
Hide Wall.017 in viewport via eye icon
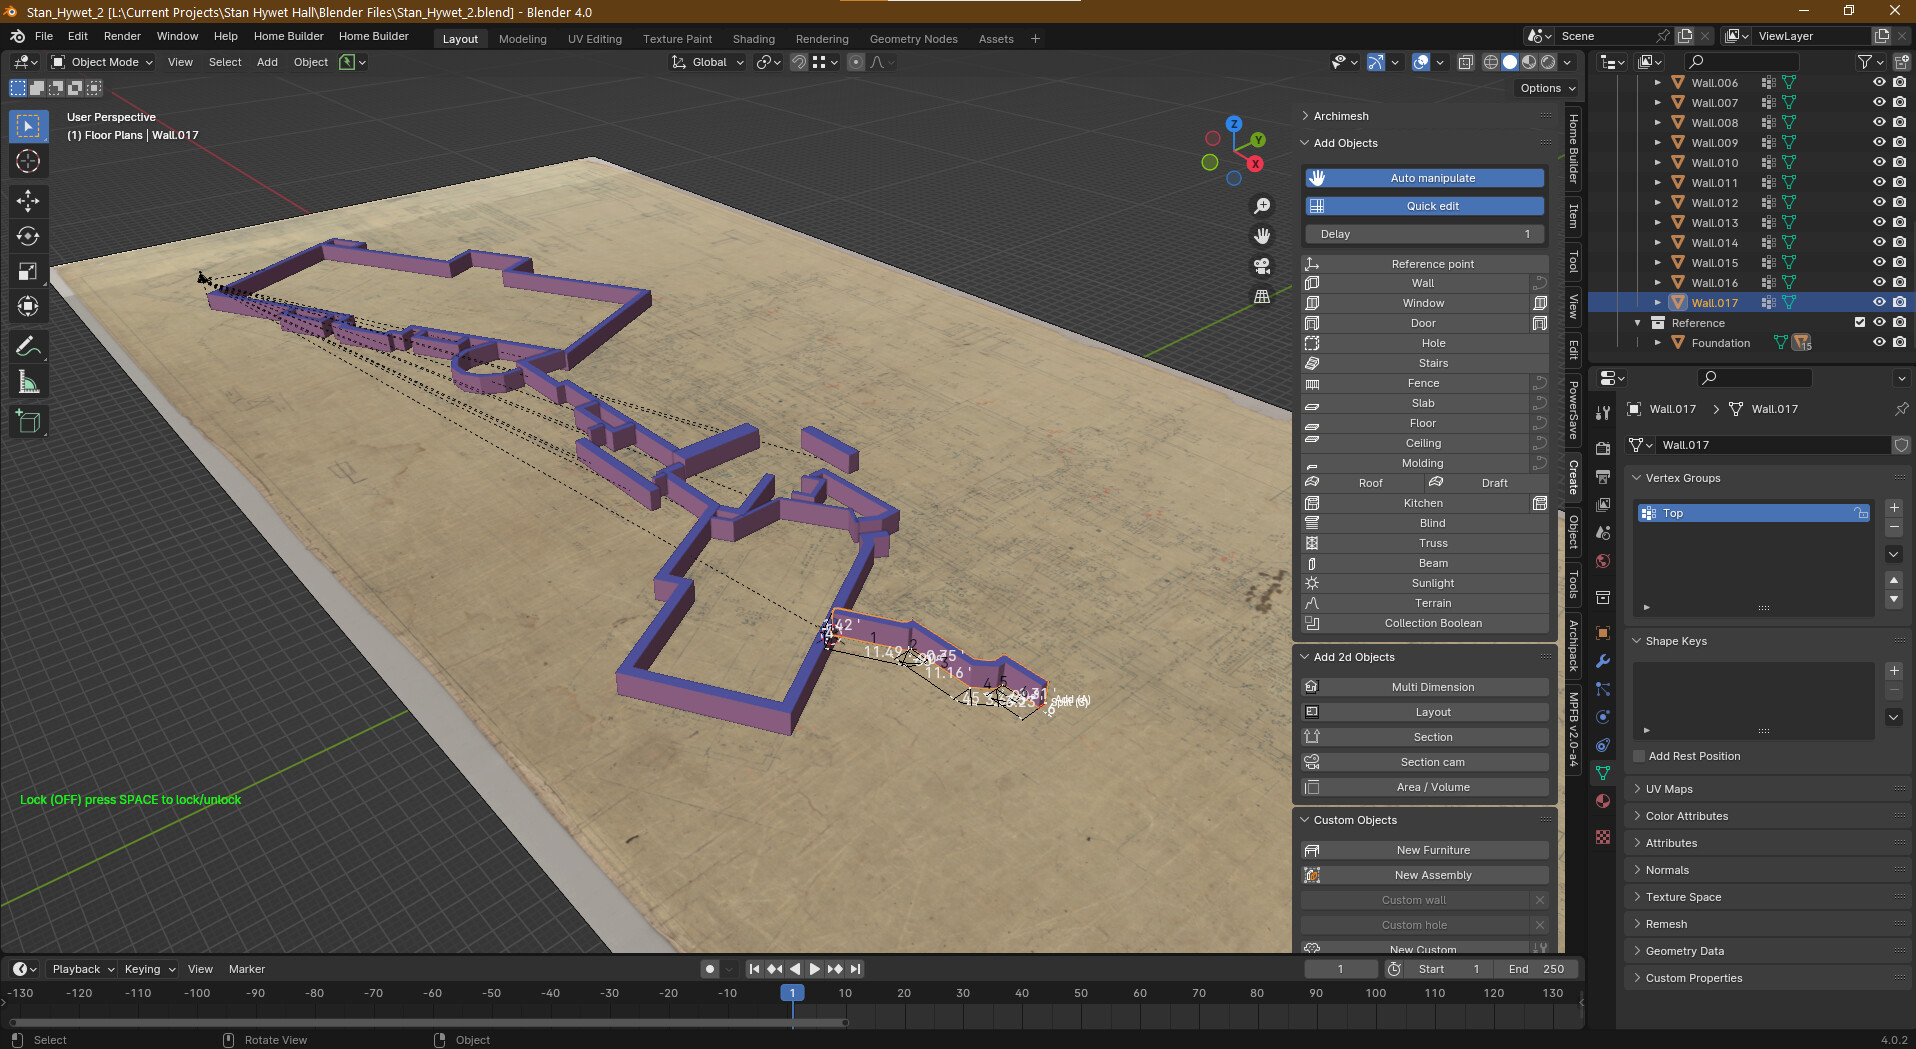click(x=1878, y=302)
